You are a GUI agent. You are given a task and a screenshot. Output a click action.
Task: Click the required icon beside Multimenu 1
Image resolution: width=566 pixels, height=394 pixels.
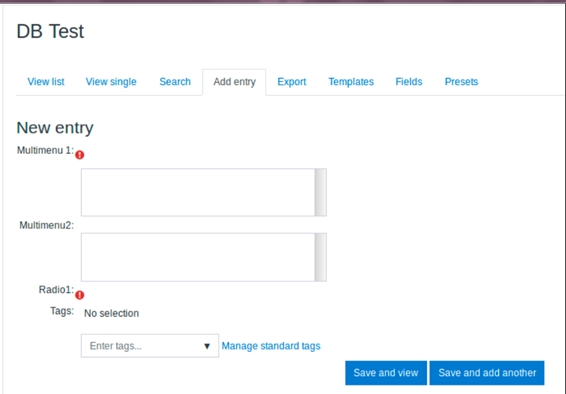[80, 155]
